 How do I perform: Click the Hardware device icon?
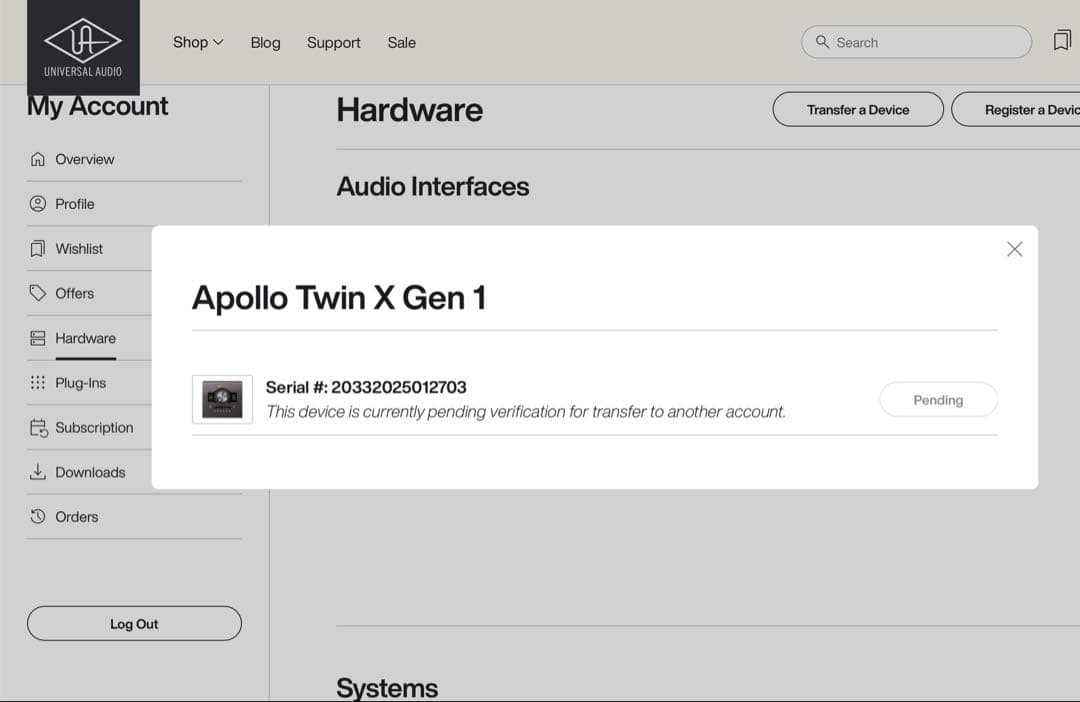38,338
